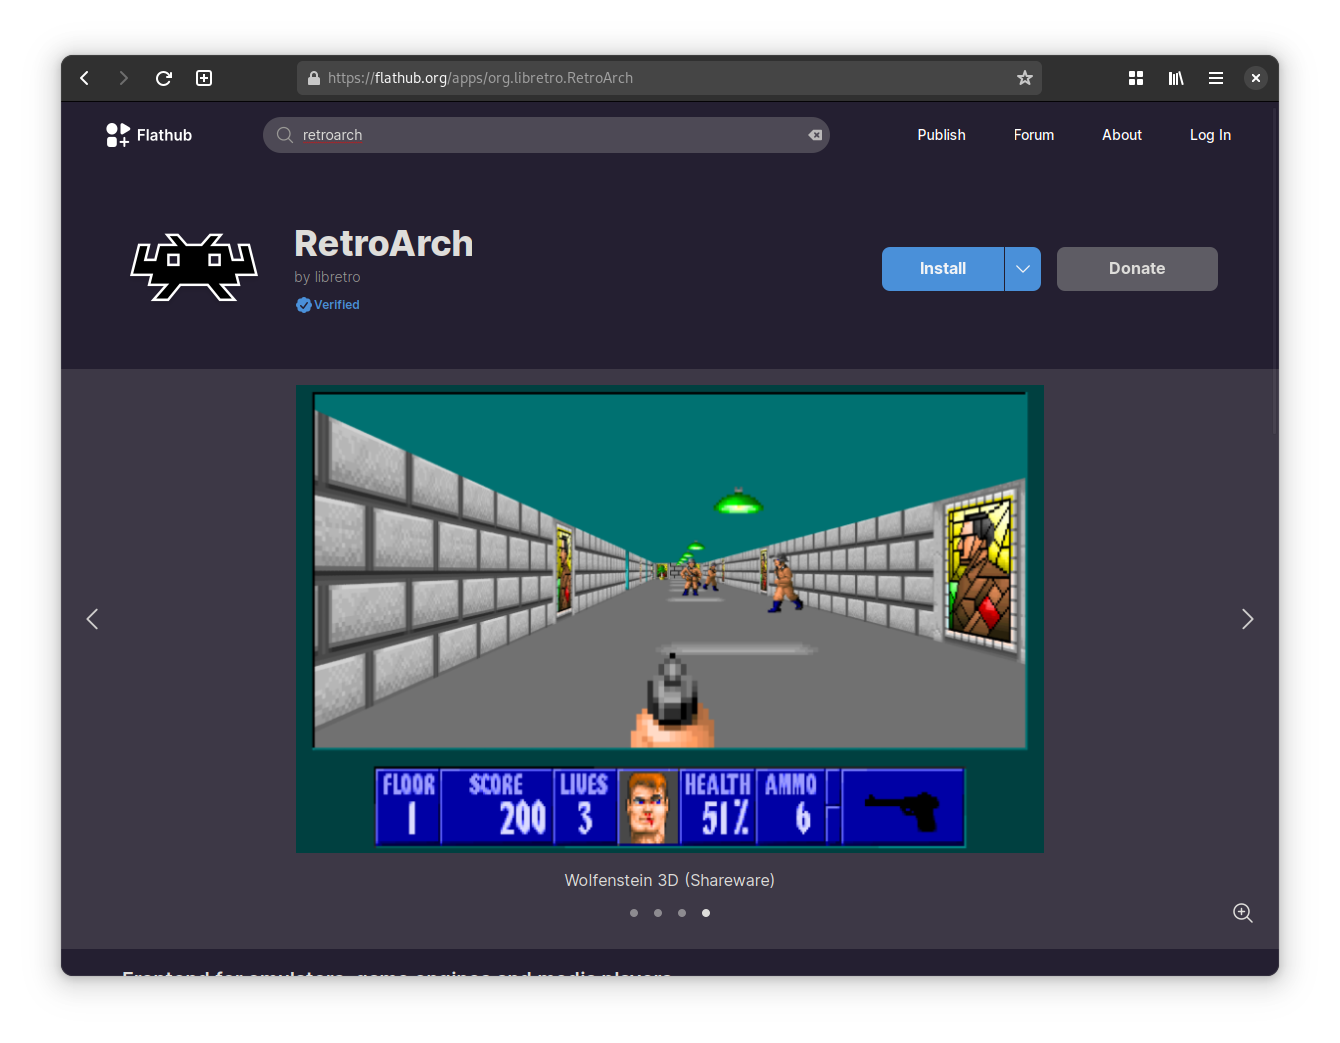
Task: Click the 'Wolfenstein 3D (Shareware)' caption
Action: click(x=670, y=880)
